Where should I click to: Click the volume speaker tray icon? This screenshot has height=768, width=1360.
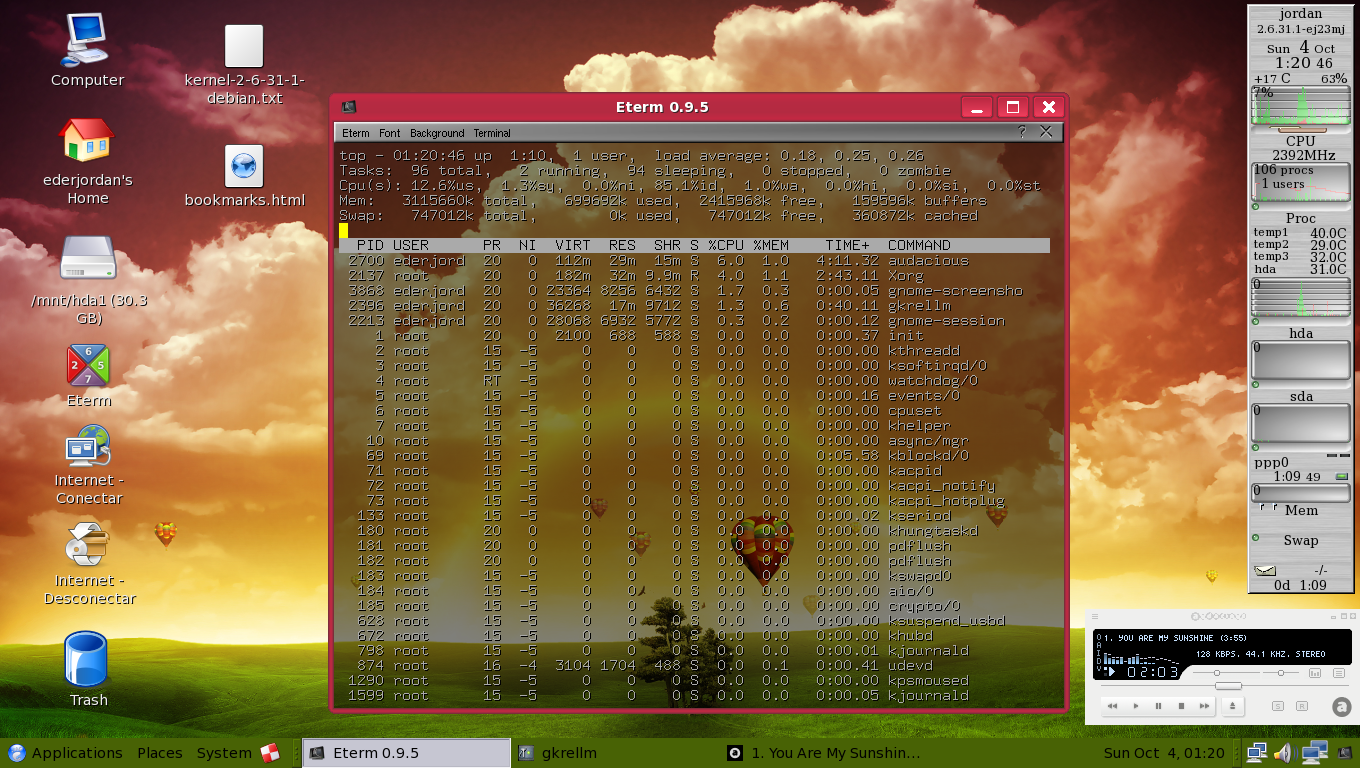[1284, 753]
